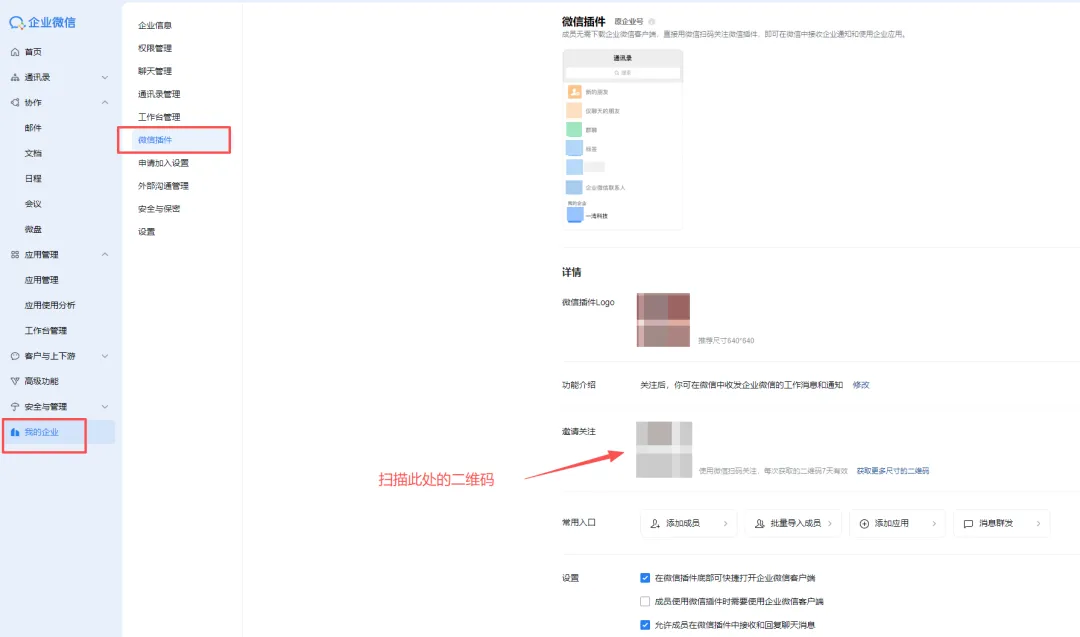
Task: Uncheck 在微信插件底部可快捷打开企业微信客户端
Action: [x=645, y=577]
